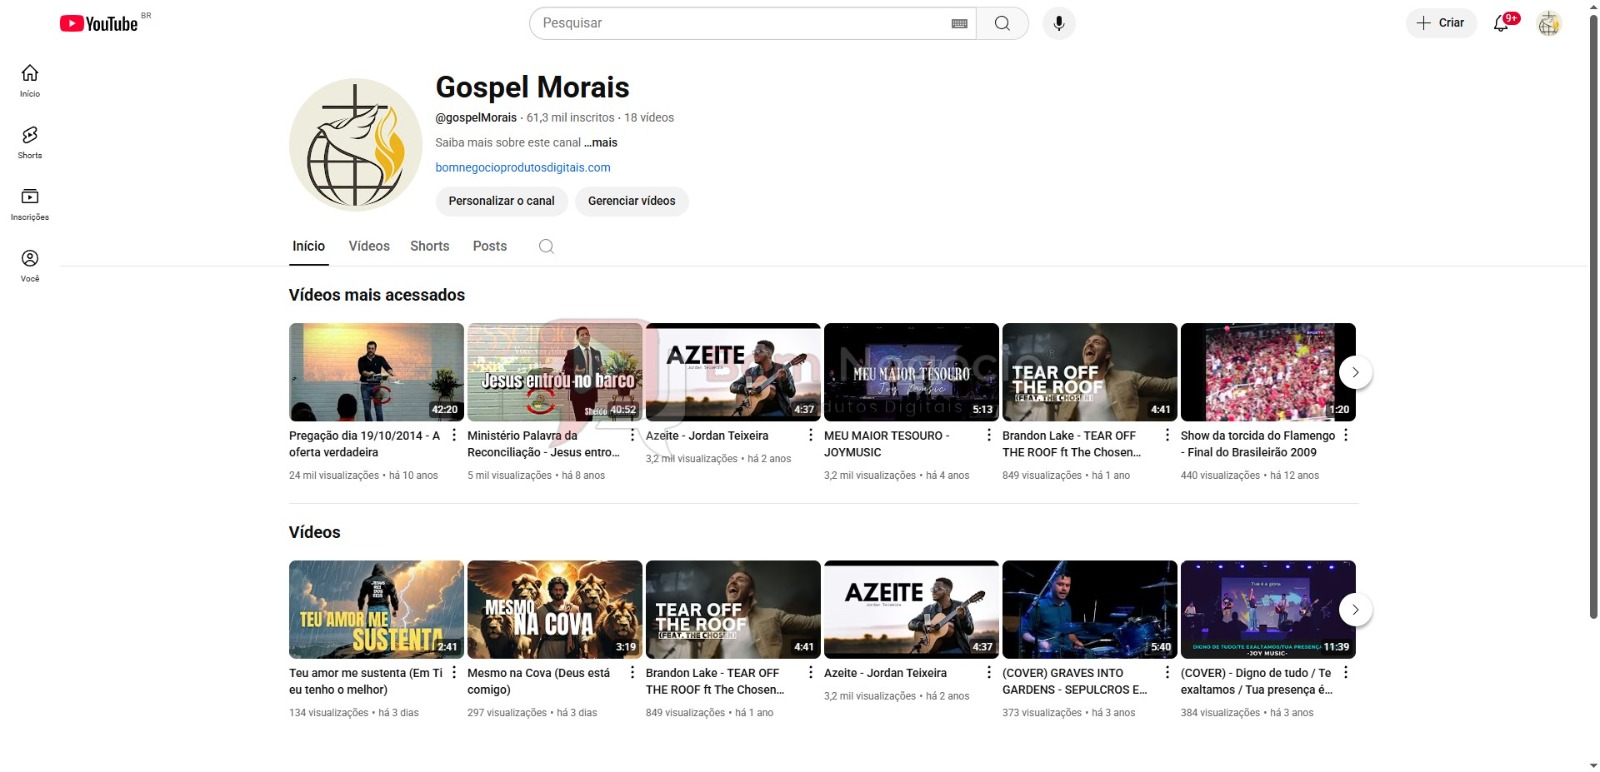Show next videos in Vídeos mais acessados carousel

(x=1355, y=372)
